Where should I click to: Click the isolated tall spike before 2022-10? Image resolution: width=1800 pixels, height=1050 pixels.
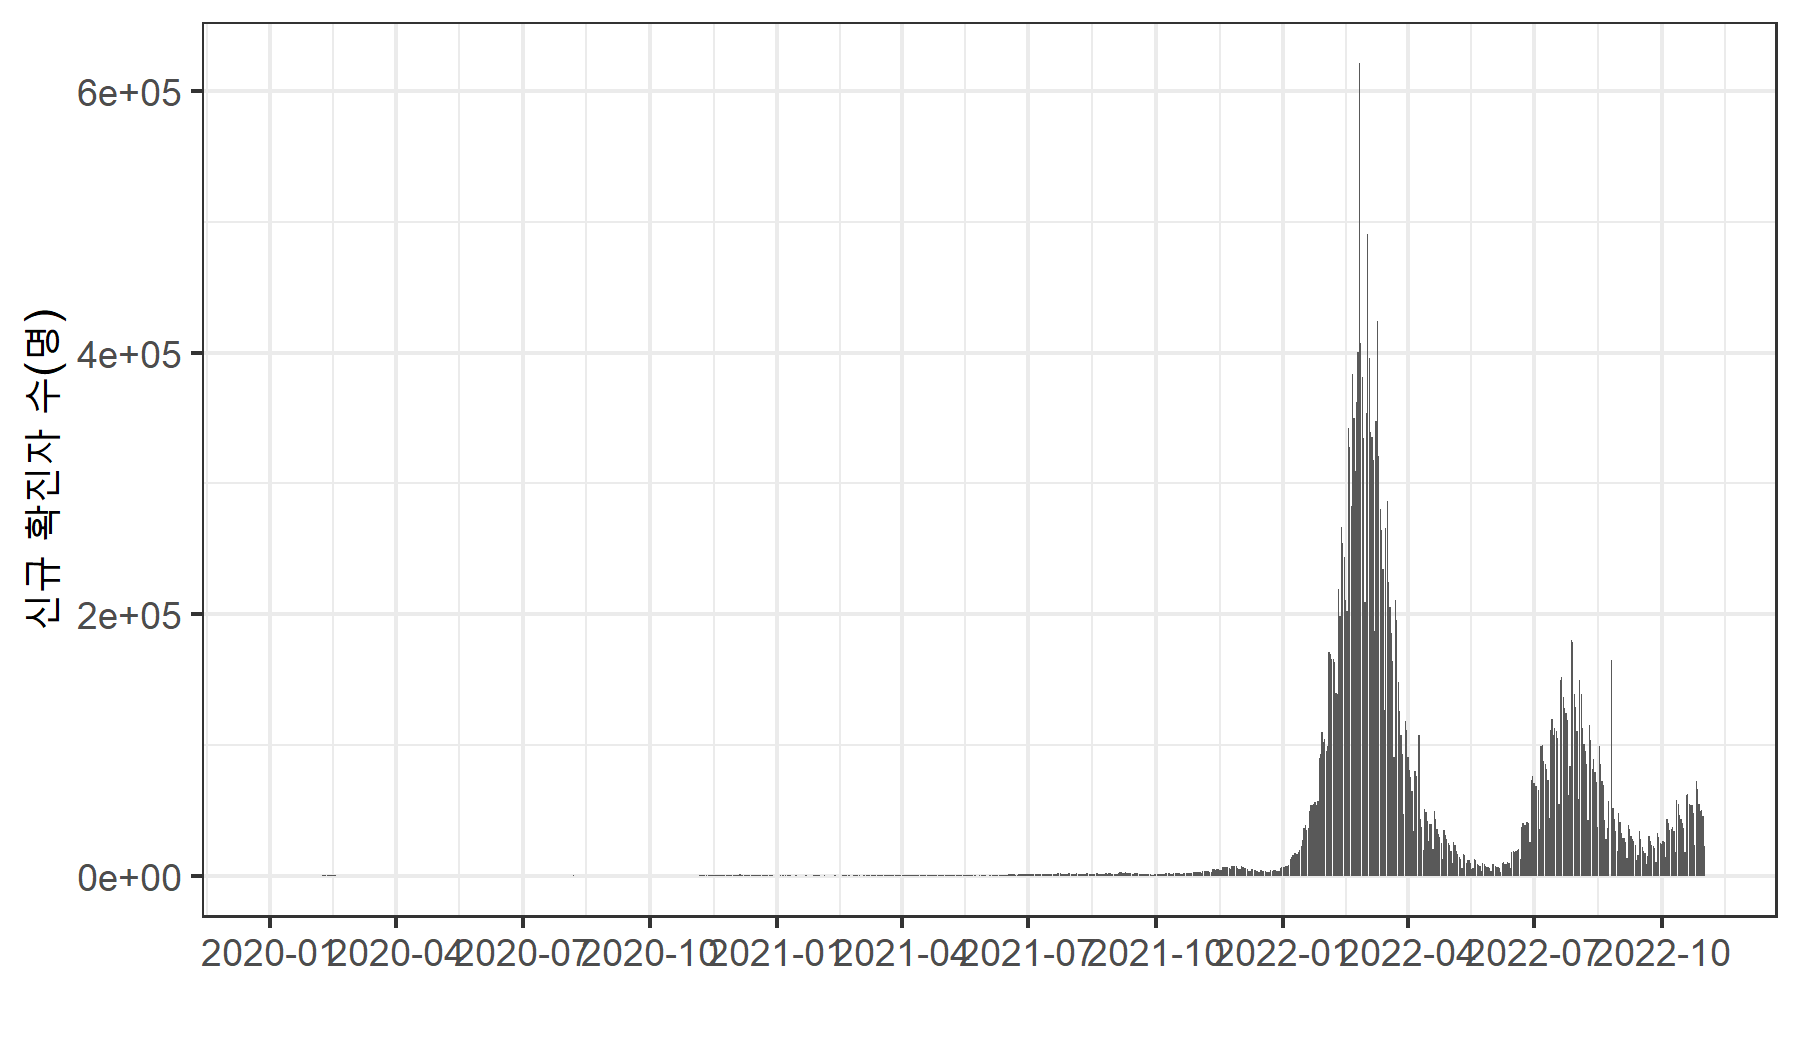coord(1611,663)
